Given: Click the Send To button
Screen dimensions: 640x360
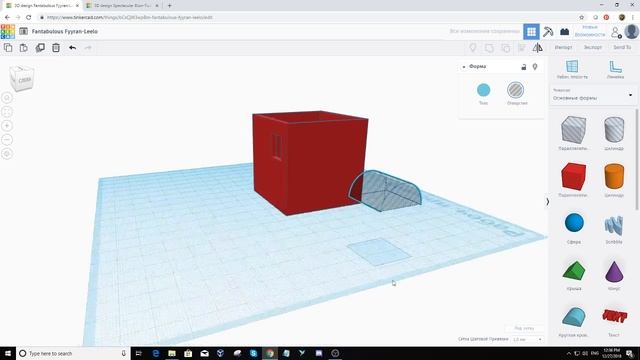Looking at the screenshot, I should (622, 47).
